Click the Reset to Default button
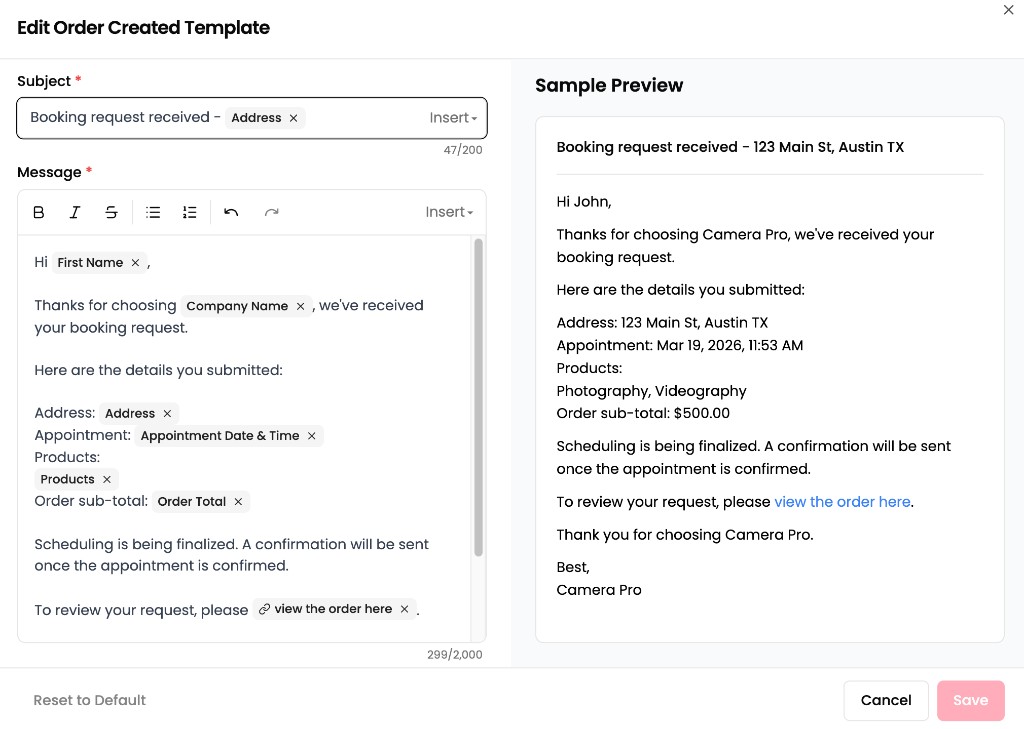The image size is (1024, 729). pyautogui.click(x=90, y=700)
